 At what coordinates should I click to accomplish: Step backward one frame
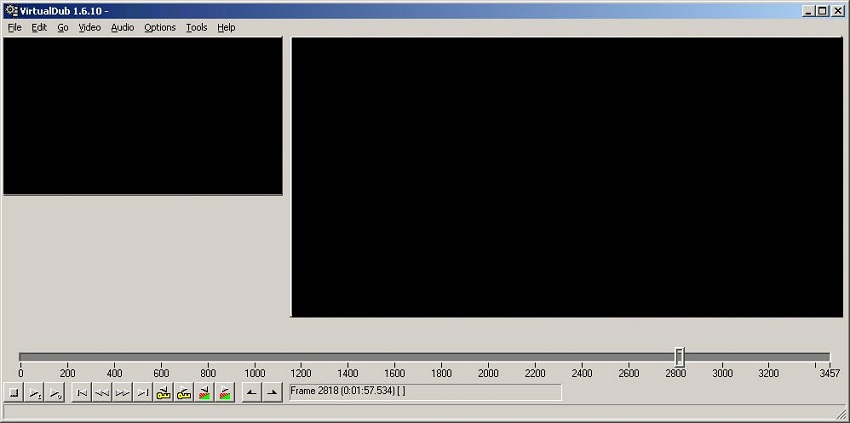pos(102,393)
